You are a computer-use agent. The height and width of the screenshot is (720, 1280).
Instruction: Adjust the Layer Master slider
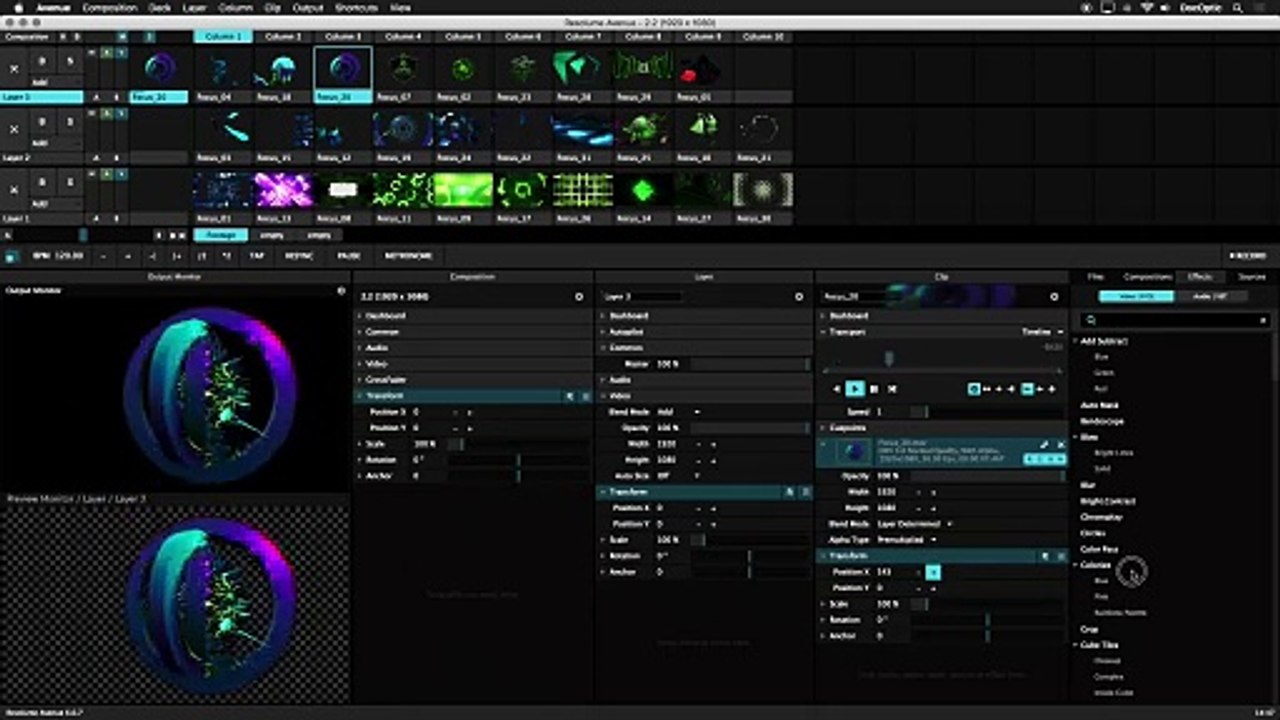tap(749, 364)
